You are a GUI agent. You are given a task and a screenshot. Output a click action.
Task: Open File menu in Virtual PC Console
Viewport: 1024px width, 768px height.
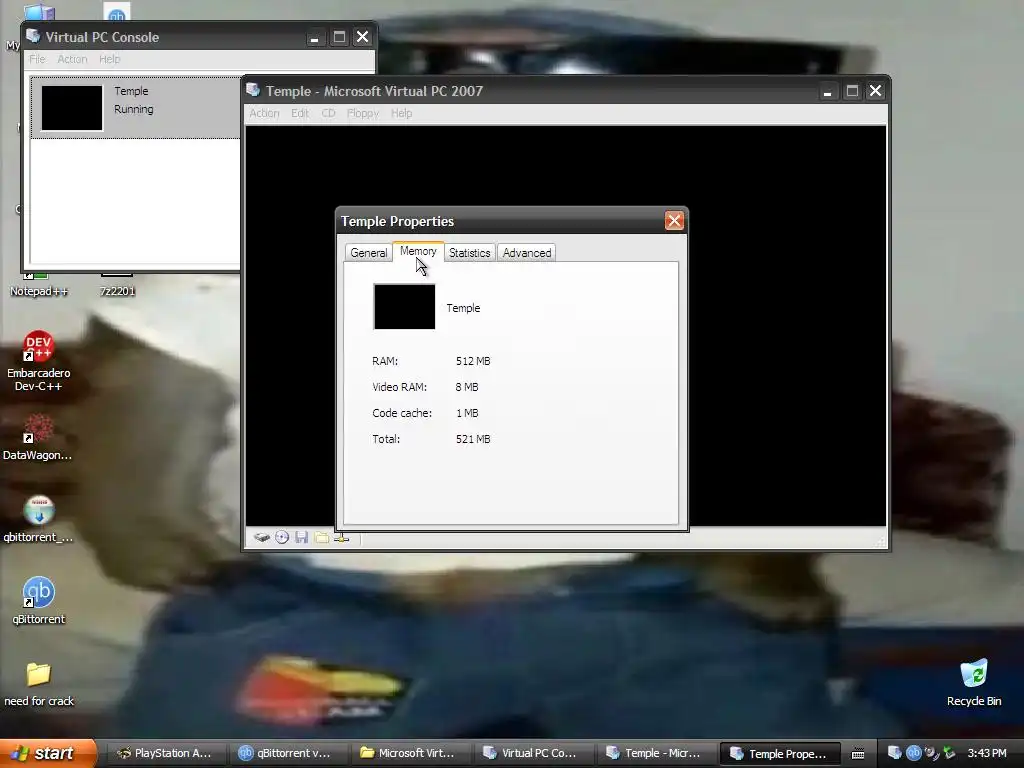(37, 59)
